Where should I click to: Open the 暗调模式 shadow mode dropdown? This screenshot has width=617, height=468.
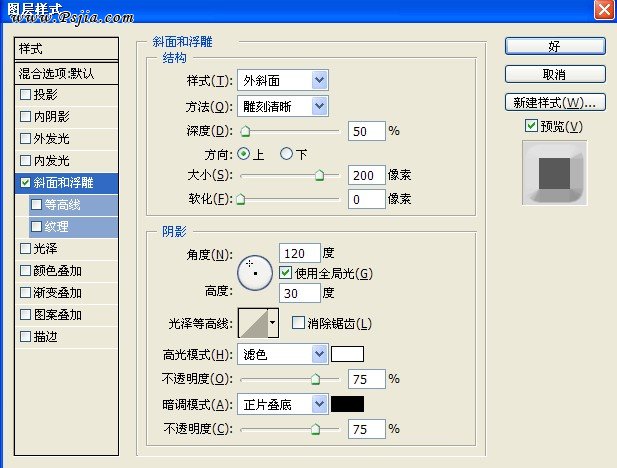pyautogui.click(x=283, y=404)
